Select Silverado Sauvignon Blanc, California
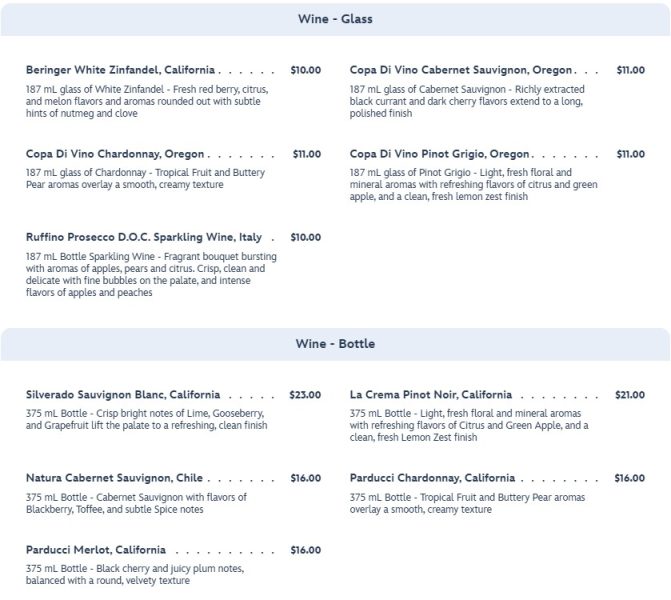671x600 pixels. 123,394
